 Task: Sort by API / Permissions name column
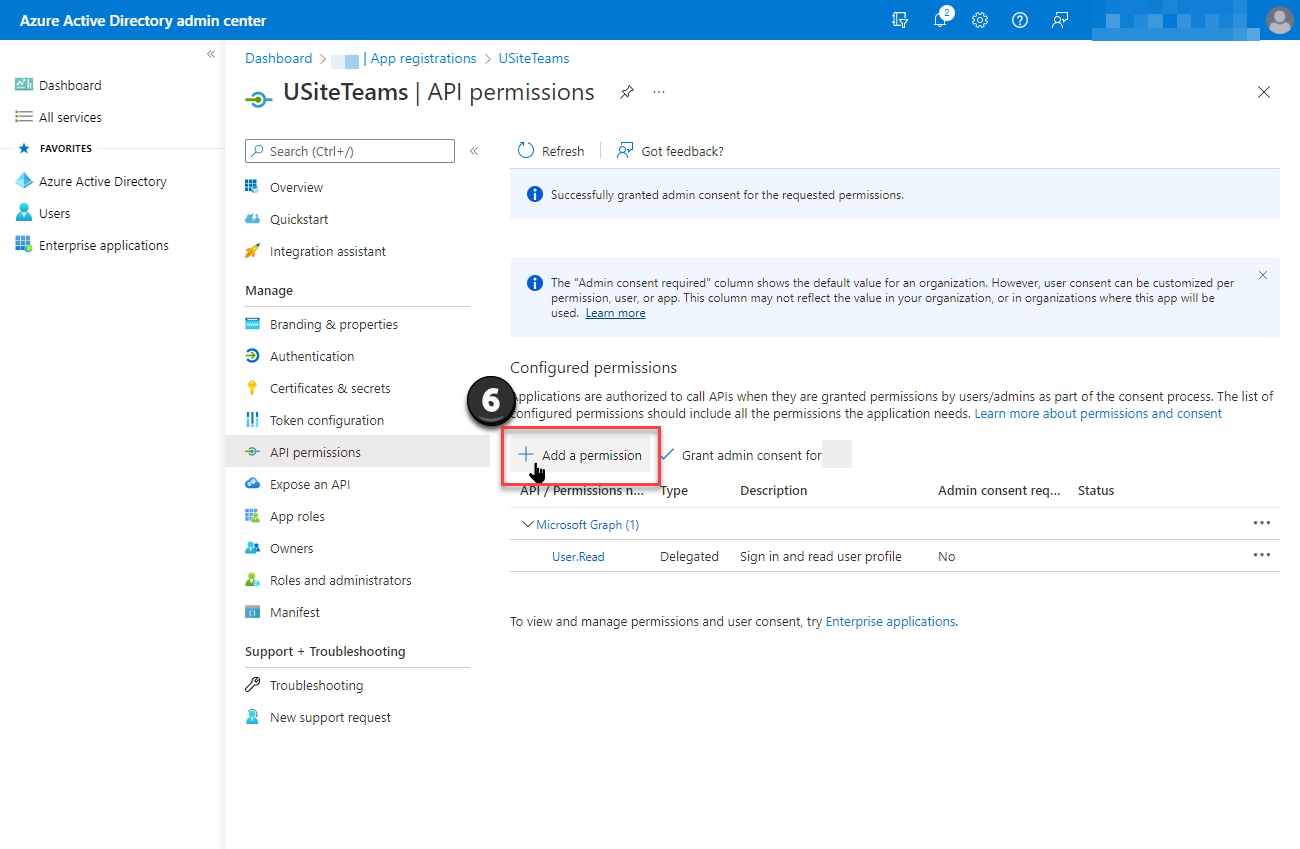[582, 490]
